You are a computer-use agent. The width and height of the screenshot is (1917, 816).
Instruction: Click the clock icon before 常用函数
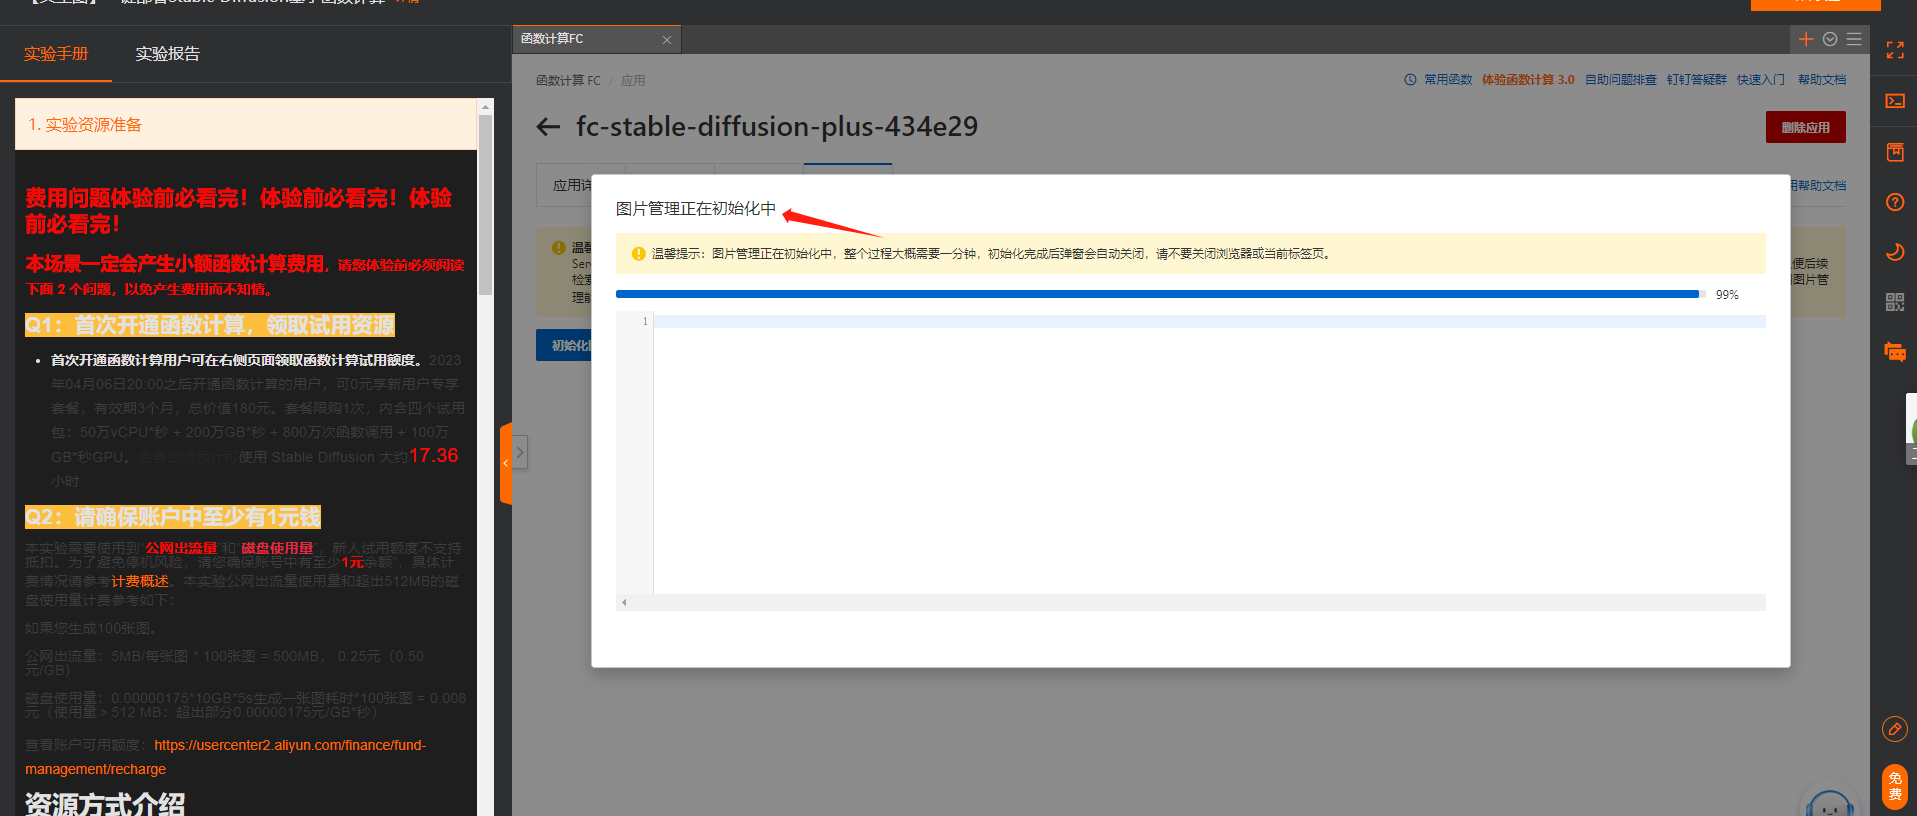coord(1410,80)
